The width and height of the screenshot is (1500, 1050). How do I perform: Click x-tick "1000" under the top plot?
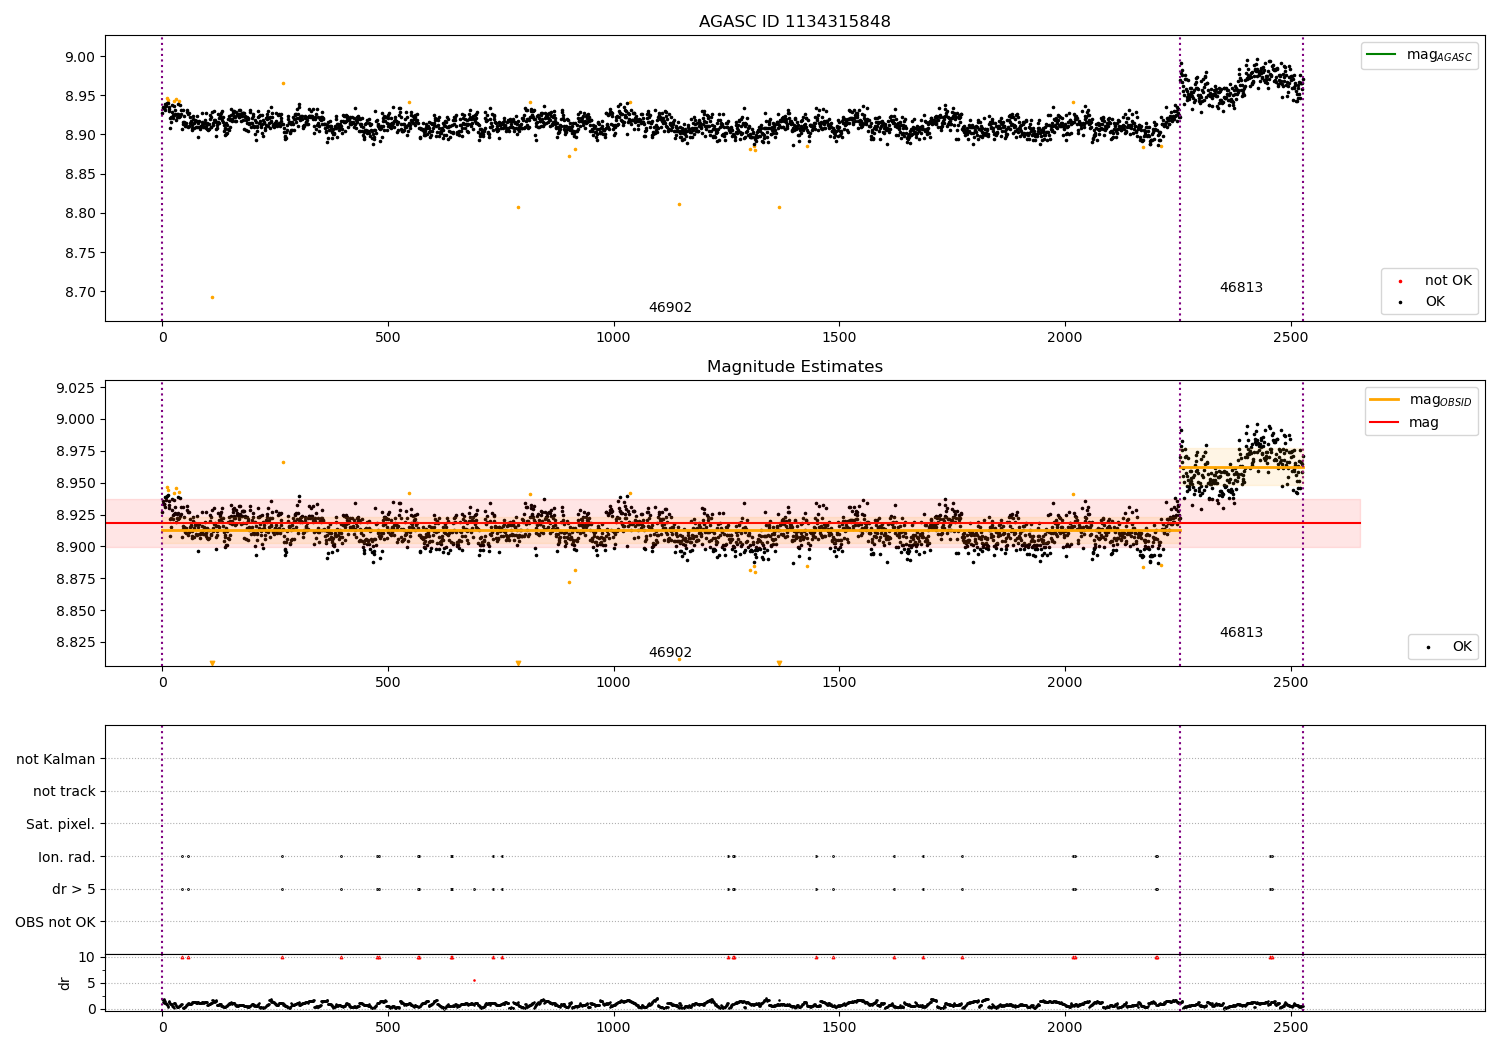tap(613, 338)
